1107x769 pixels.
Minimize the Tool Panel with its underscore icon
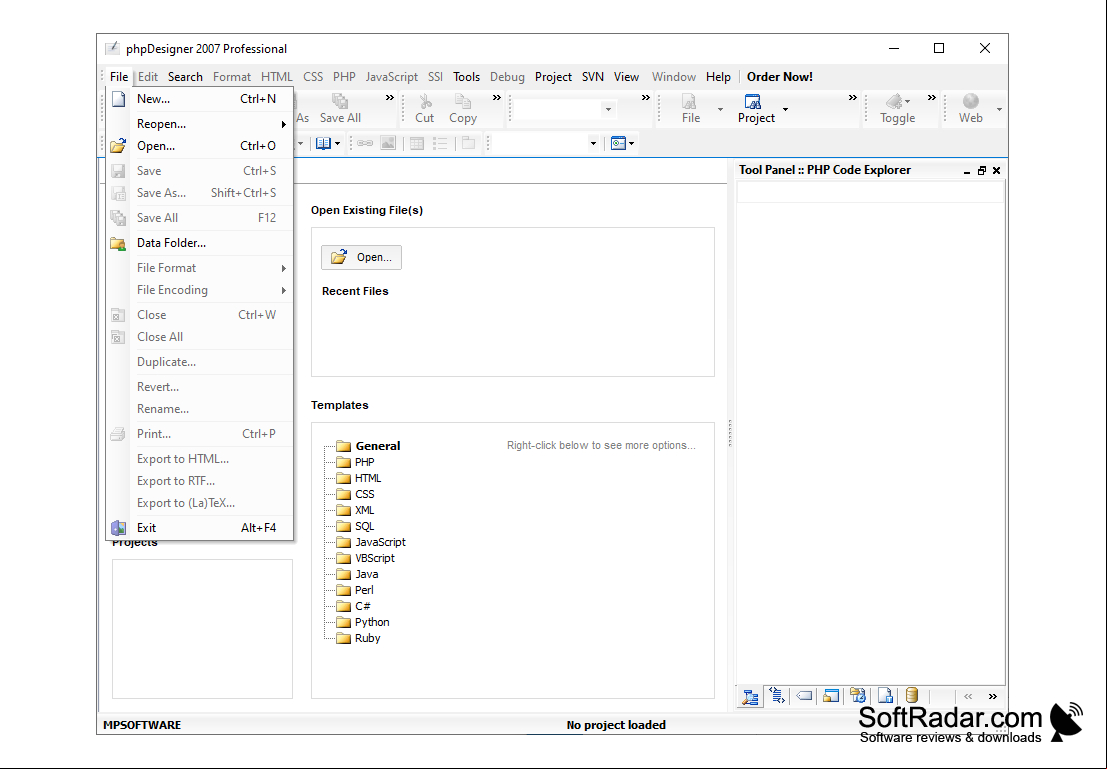pyautogui.click(x=967, y=171)
